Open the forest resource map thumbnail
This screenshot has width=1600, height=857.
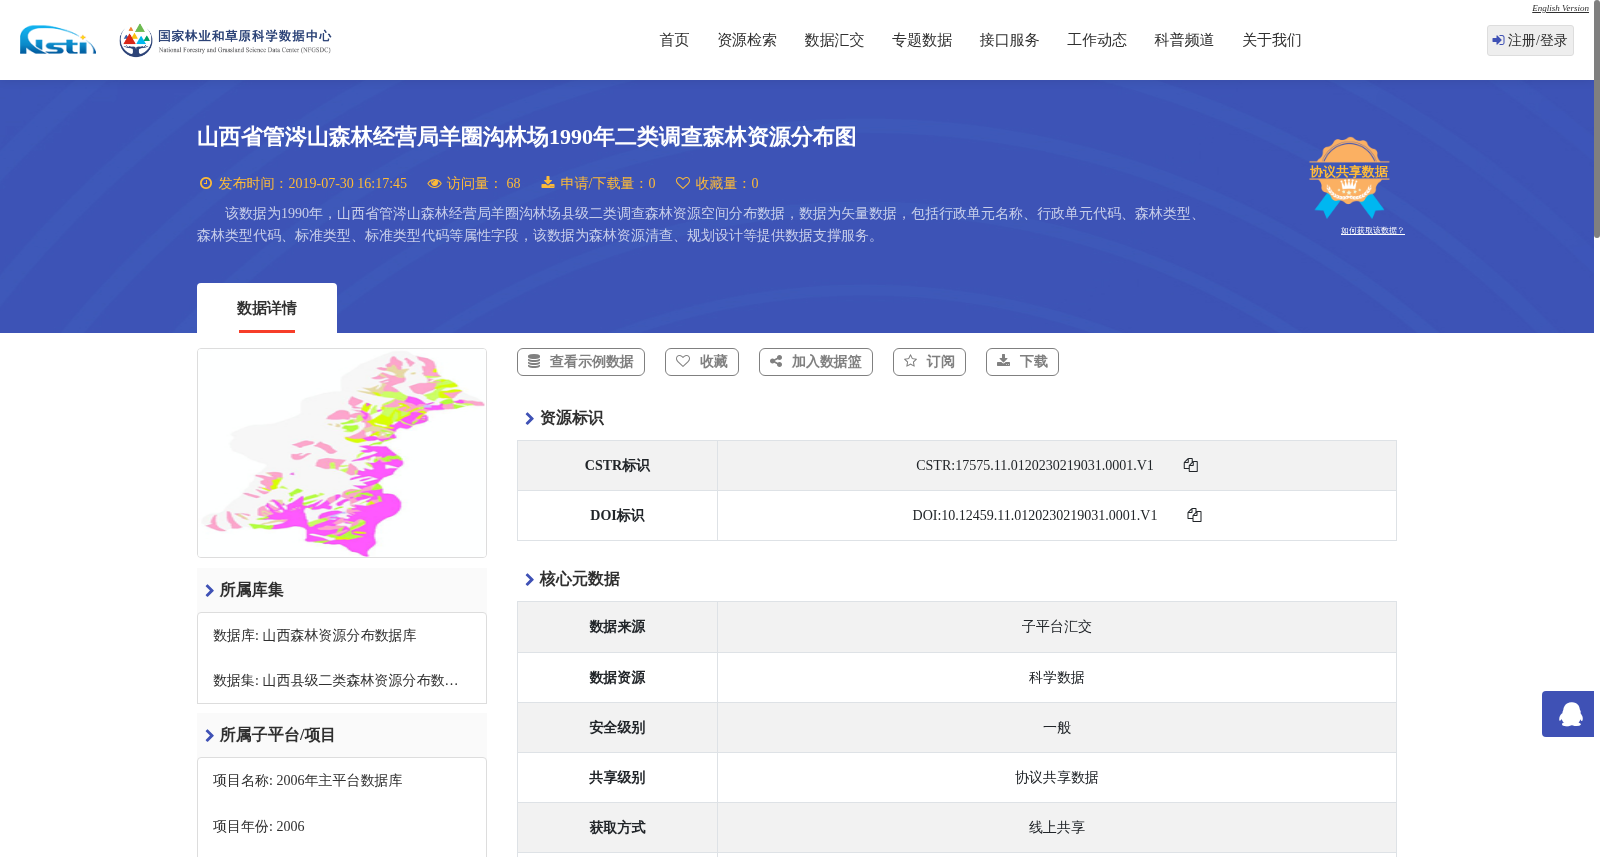click(x=342, y=453)
